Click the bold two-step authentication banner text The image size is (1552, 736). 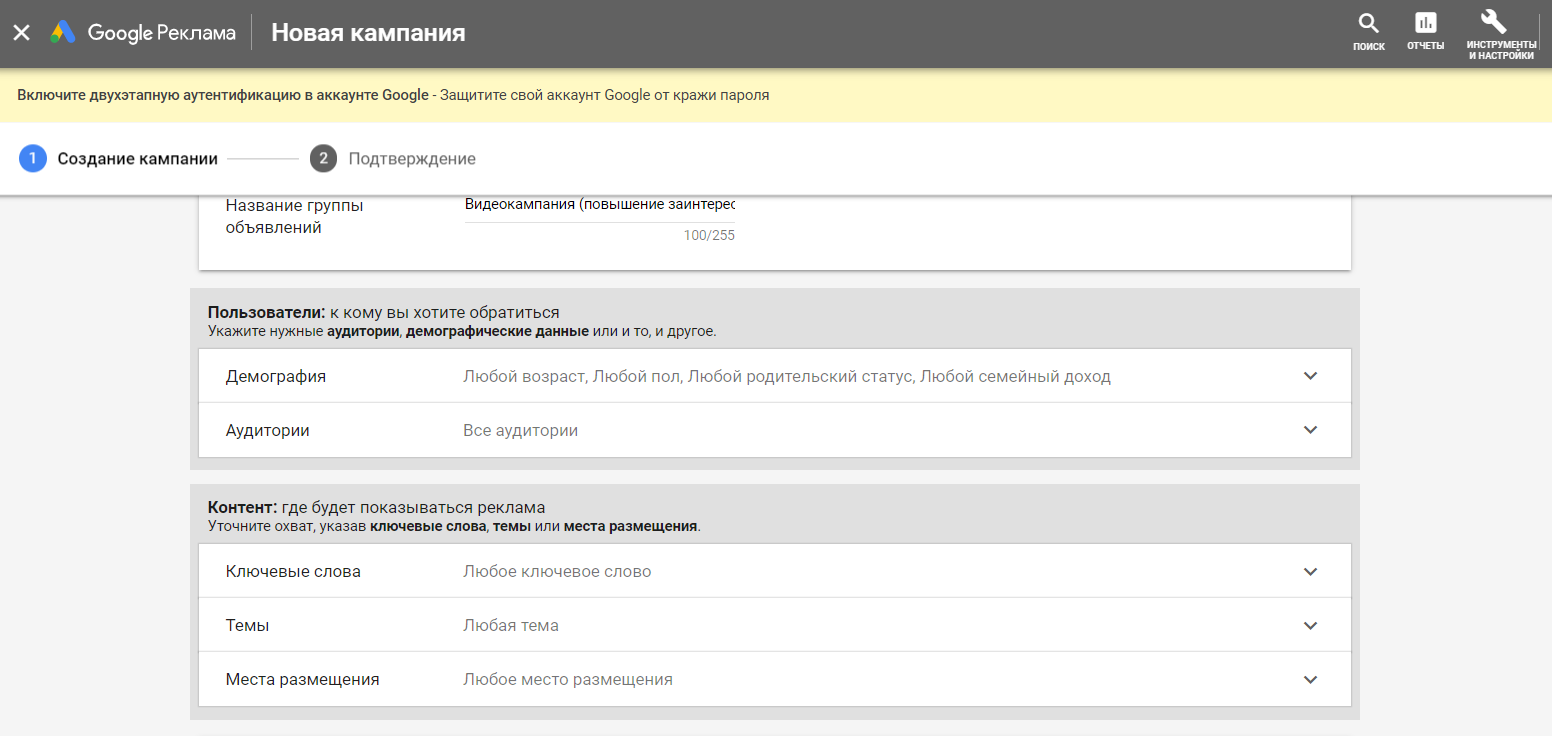click(x=222, y=96)
